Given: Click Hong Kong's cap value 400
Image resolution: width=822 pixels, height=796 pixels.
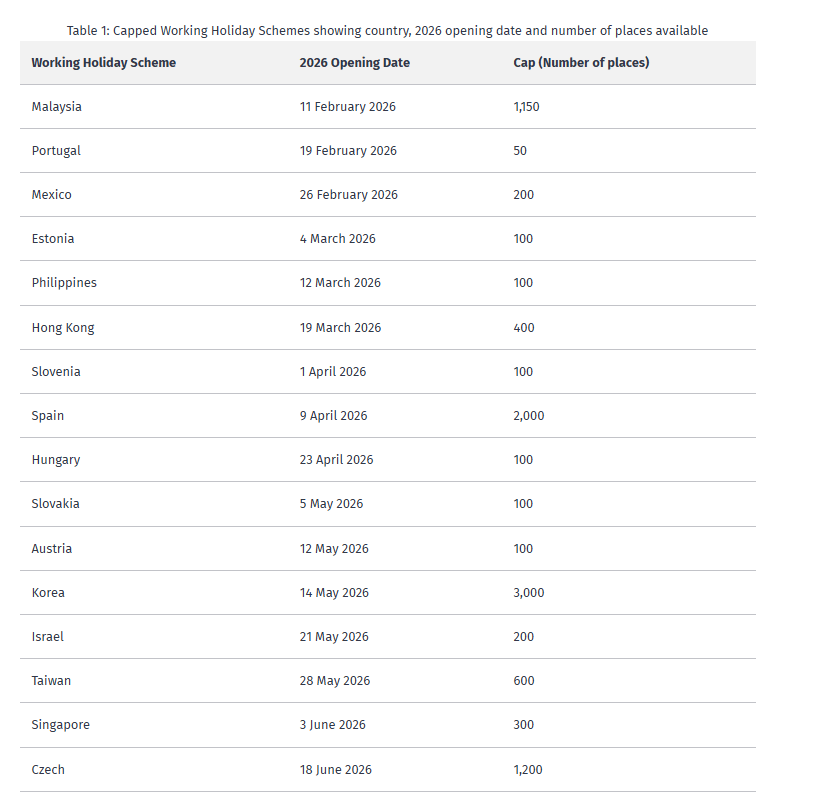Looking at the screenshot, I should (x=524, y=328).
